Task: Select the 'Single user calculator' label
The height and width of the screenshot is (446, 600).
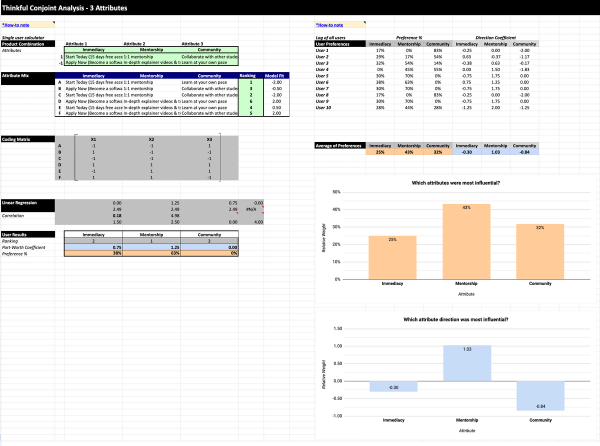Action: 23,37
